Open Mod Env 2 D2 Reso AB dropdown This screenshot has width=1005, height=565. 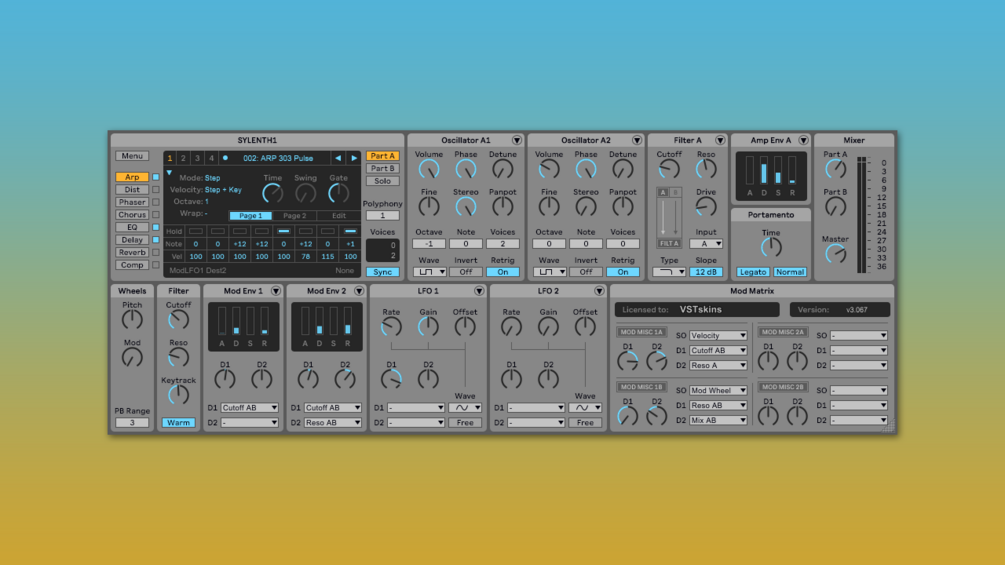click(333, 423)
